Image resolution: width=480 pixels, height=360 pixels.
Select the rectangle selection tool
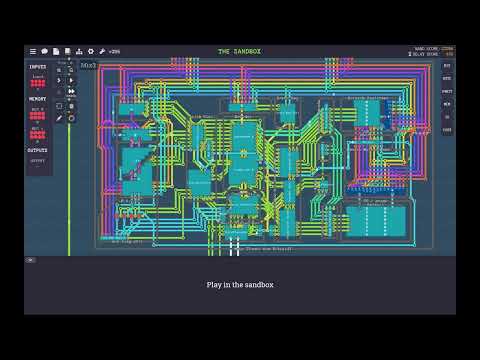pos(59,106)
